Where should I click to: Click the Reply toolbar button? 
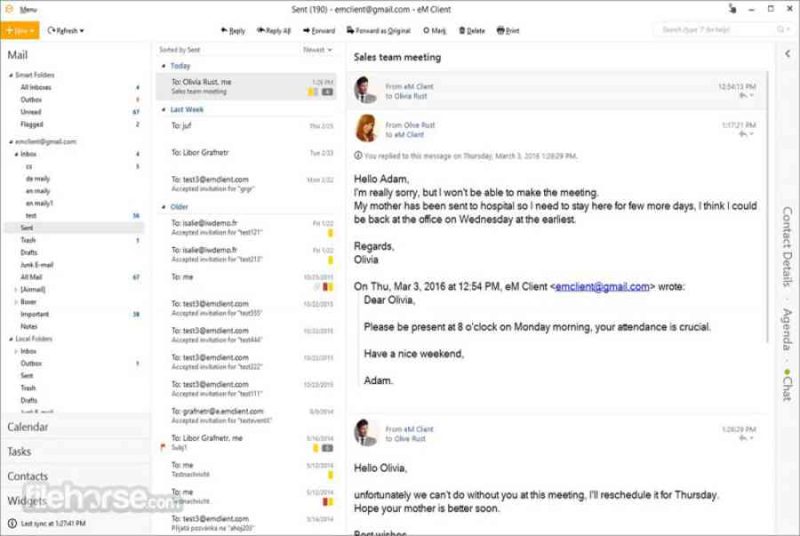(x=233, y=31)
